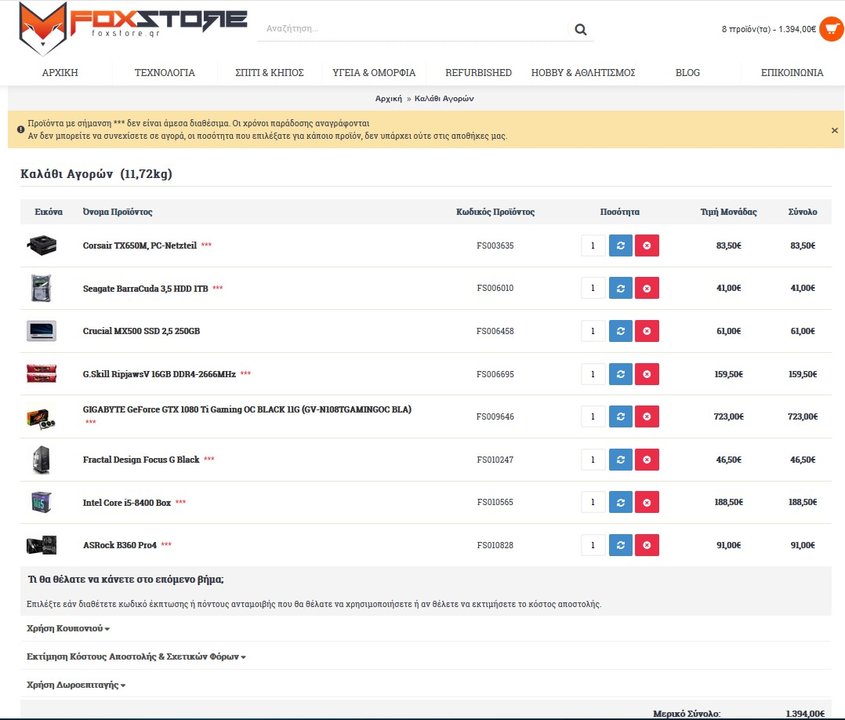Click the Fractal Design case thumbnail
Viewport: 845px width, 720px height.
(41, 460)
